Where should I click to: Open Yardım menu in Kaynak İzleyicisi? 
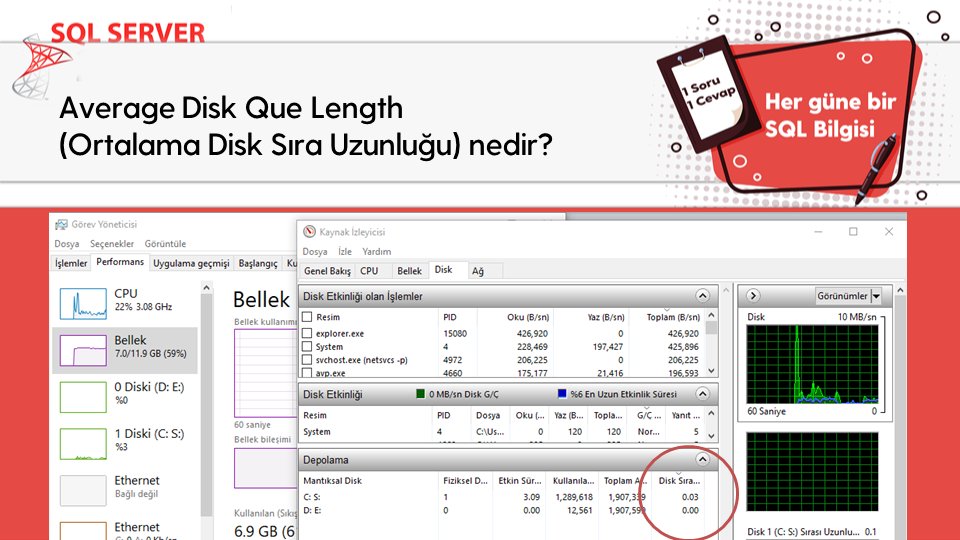pos(376,252)
